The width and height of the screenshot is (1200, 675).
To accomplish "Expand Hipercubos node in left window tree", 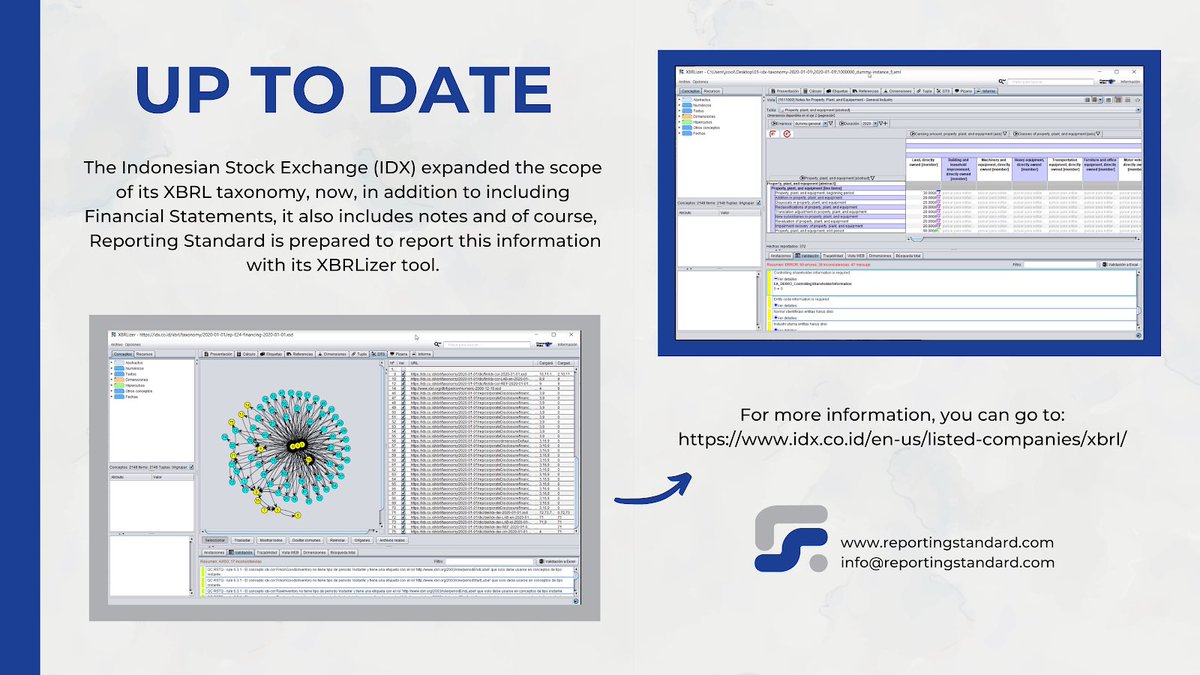I will point(111,385).
